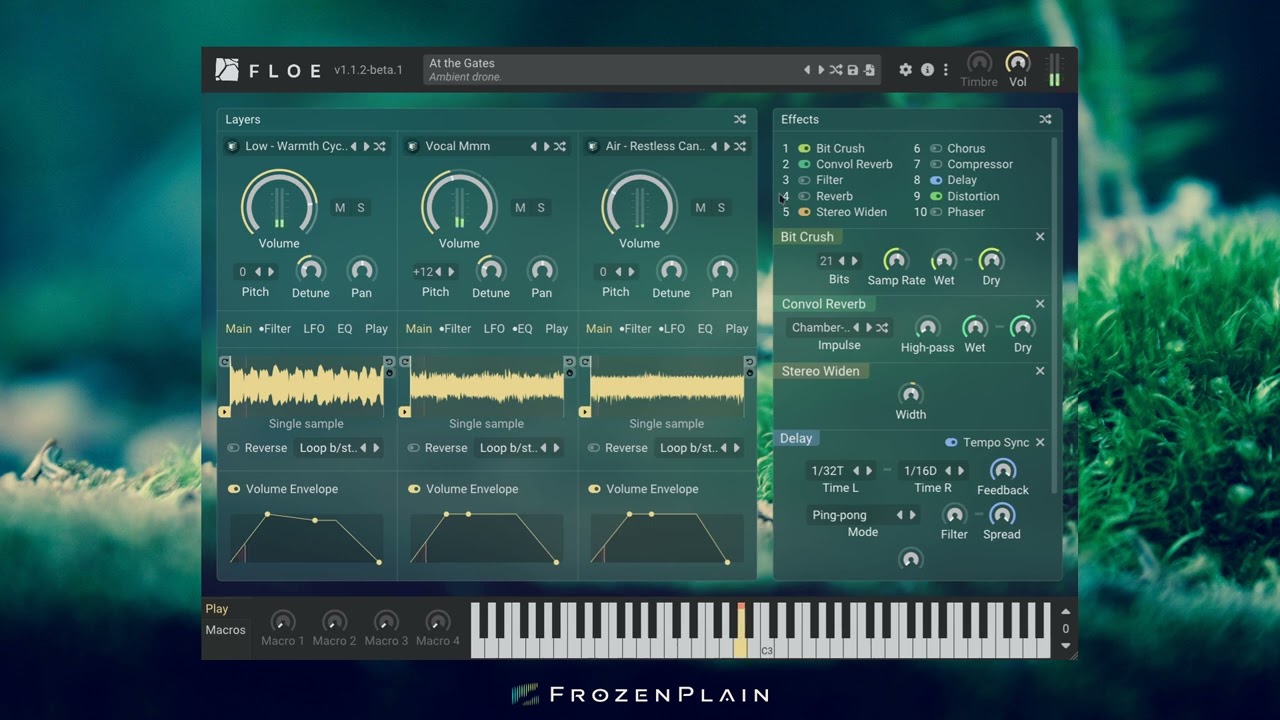Save the current preset with floppy disk icon
1280x720 pixels.
click(853, 70)
